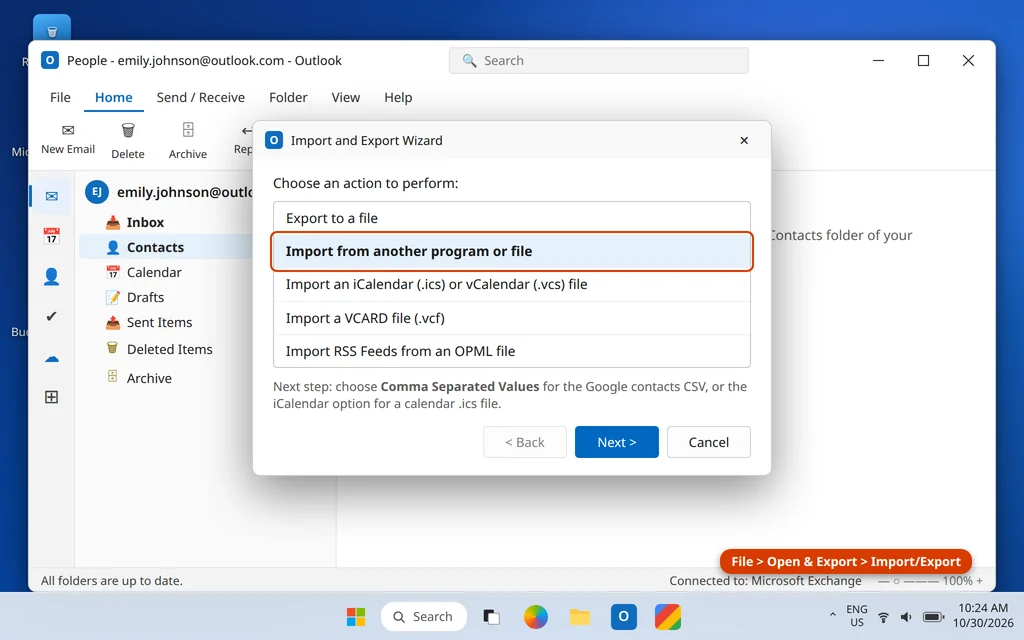Open the Tasks checkmark in the sidebar
This screenshot has height=640, width=1024.
click(x=52, y=316)
